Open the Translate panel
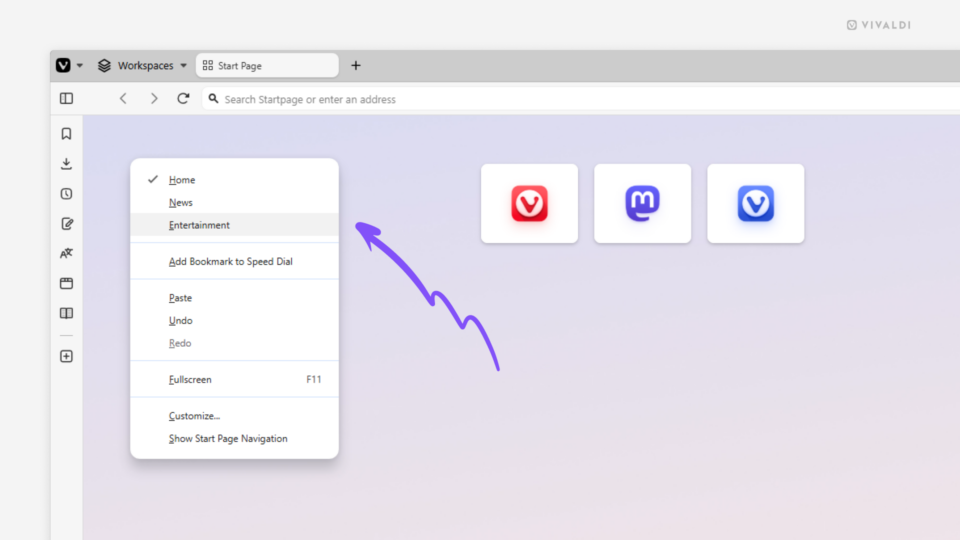 coord(67,253)
